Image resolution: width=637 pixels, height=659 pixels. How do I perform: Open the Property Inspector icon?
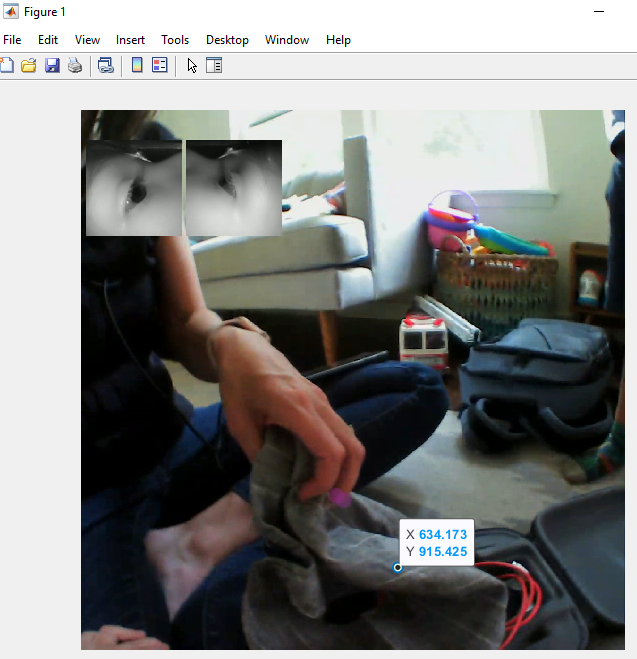(214, 65)
